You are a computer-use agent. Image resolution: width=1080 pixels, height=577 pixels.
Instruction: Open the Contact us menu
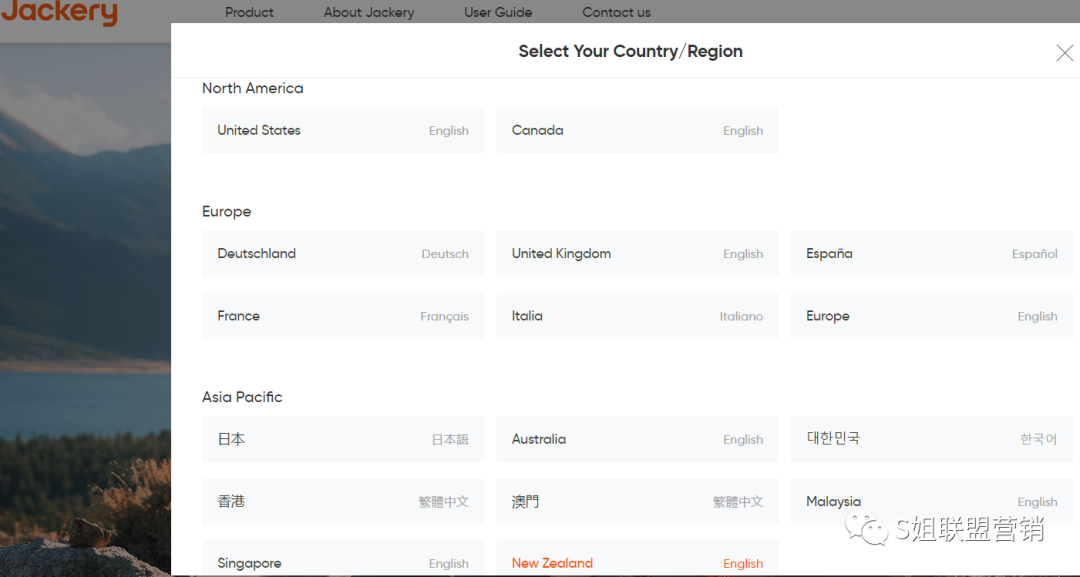point(616,12)
